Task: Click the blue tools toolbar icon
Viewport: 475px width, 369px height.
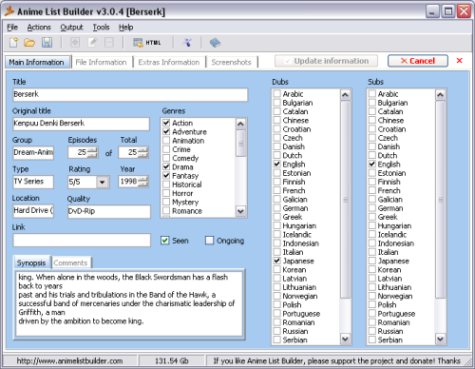Action: [188, 42]
